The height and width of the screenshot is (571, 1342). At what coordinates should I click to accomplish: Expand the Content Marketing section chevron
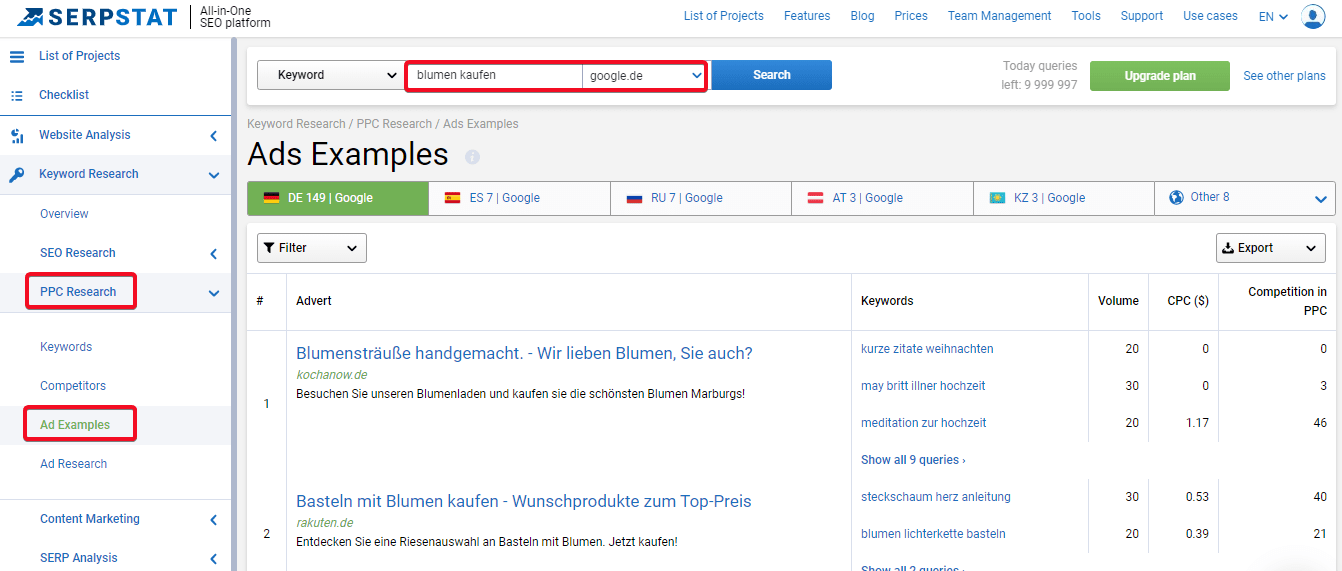pos(213,520)
